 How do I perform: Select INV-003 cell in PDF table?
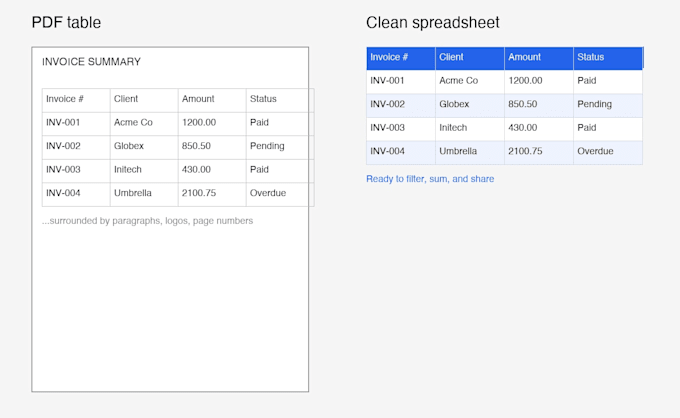tap(76, 170)
